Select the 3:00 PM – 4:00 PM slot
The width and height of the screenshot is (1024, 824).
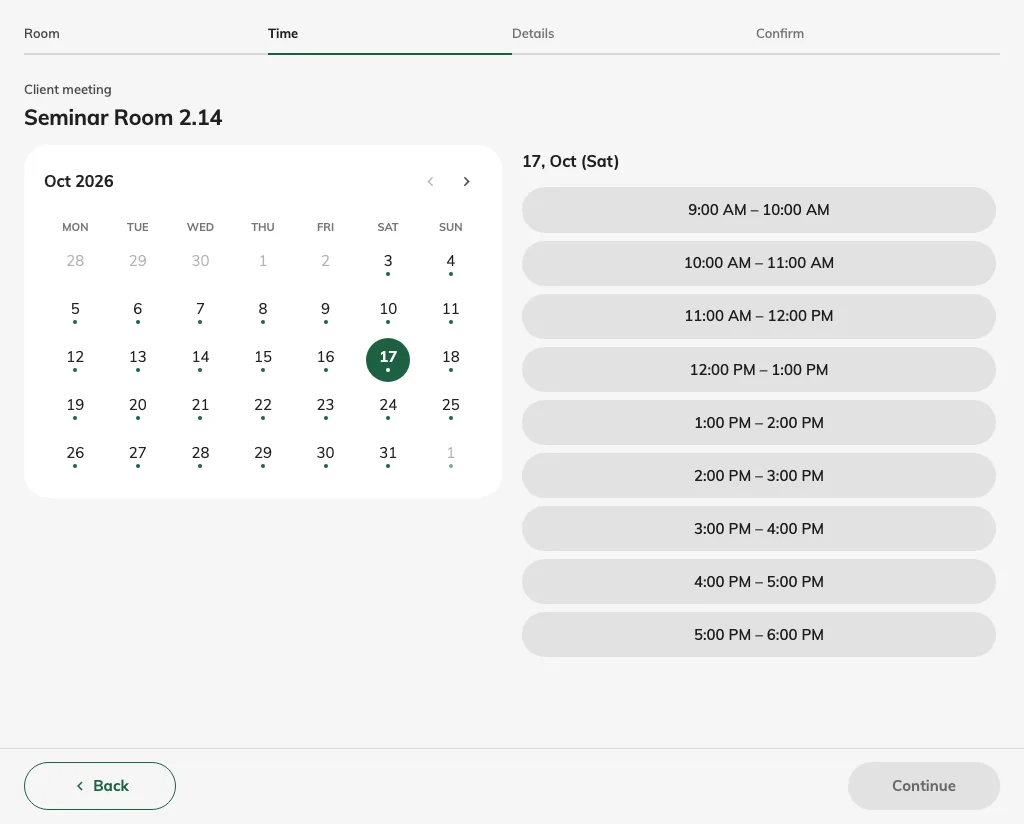pos(759,528)
